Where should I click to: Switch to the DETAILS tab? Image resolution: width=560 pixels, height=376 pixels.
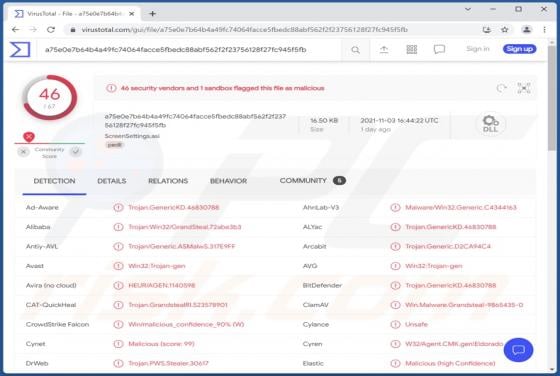[x=112, y=181]
